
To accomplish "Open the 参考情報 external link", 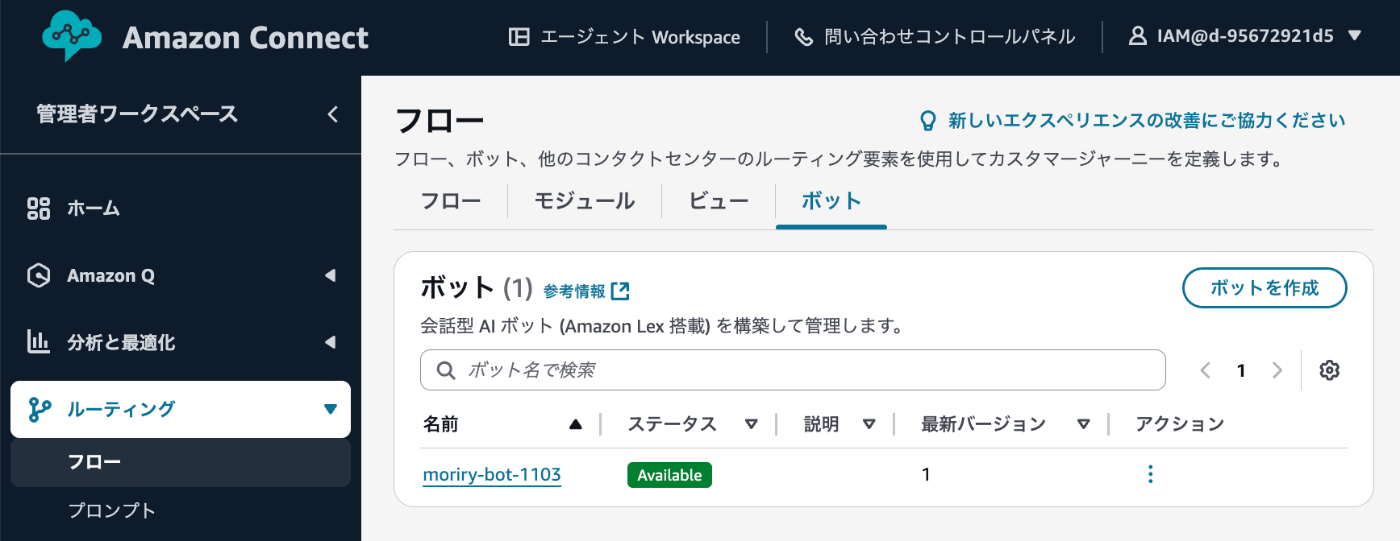I will (x=586, y=291).
